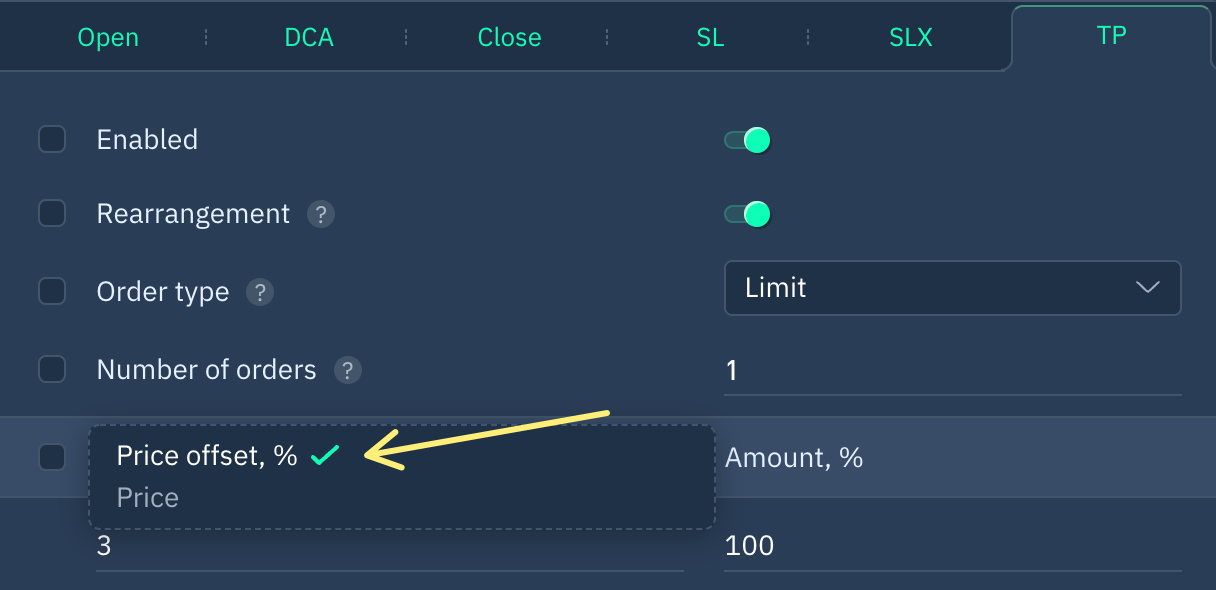Click the help icon next to Rearrangement
Screen dimensions: 1216x590
(x=320, y=214)
